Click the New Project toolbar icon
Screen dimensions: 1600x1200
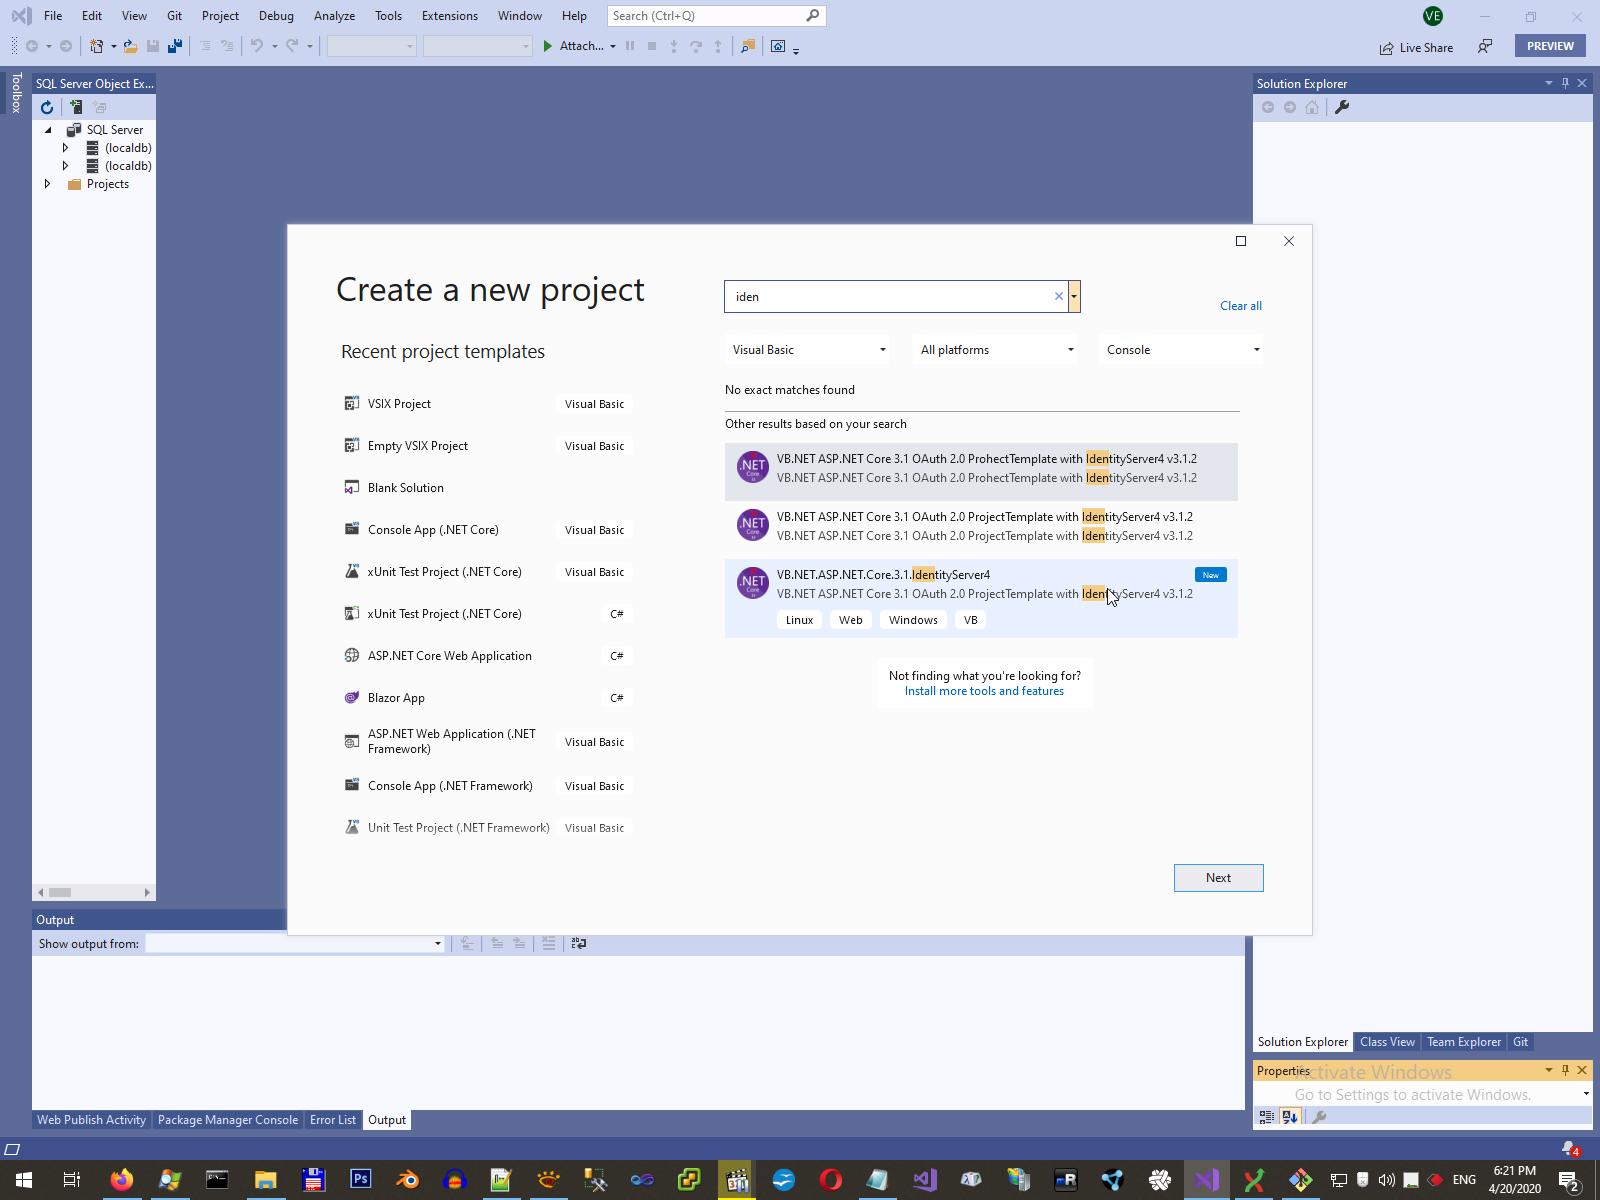(x=96, y=46)
